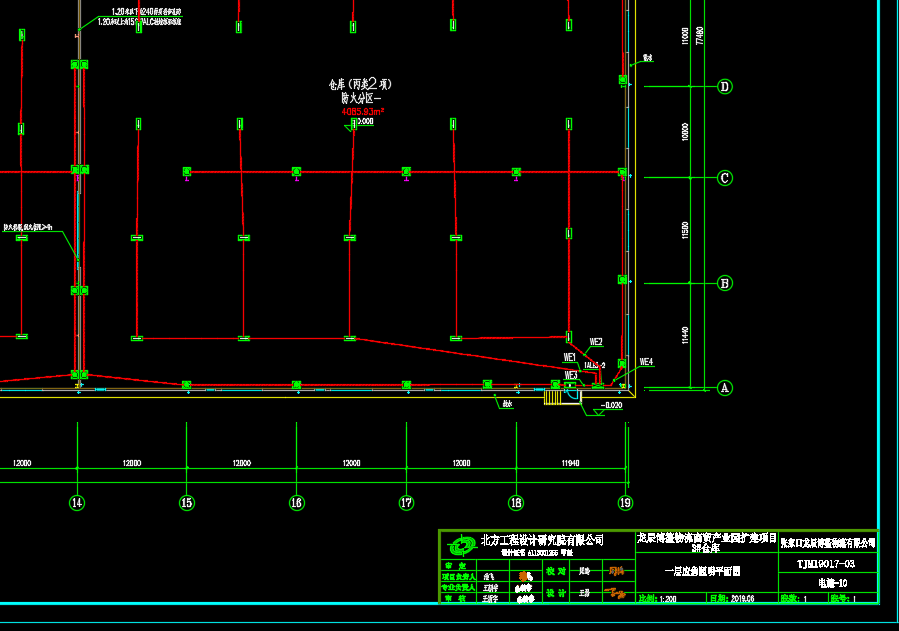Click grid axis bubble 14

click(x=77, y=503)
